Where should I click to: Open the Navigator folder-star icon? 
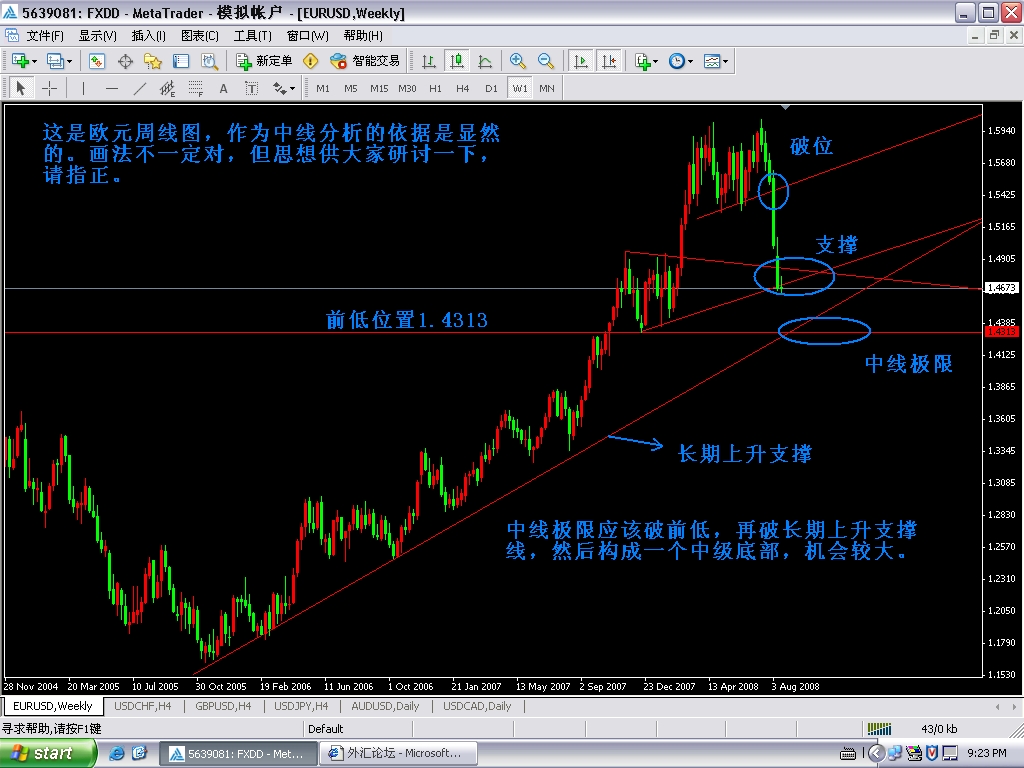153,61
